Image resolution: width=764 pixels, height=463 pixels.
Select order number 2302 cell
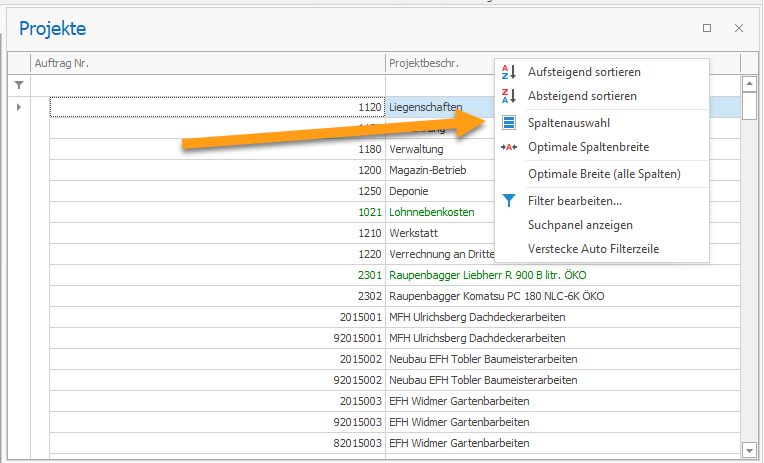point(217,296)
